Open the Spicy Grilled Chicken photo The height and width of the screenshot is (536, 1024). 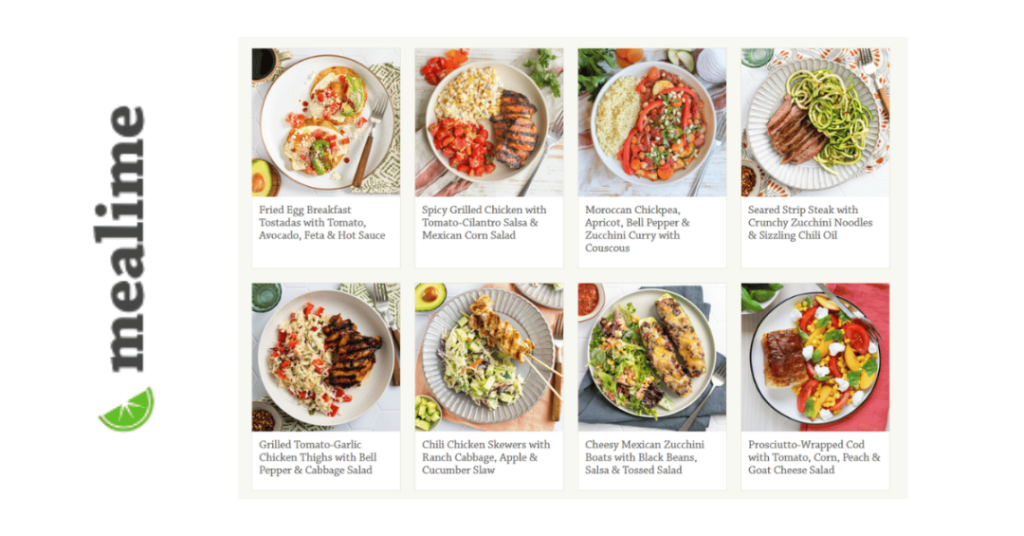[489, 122]
